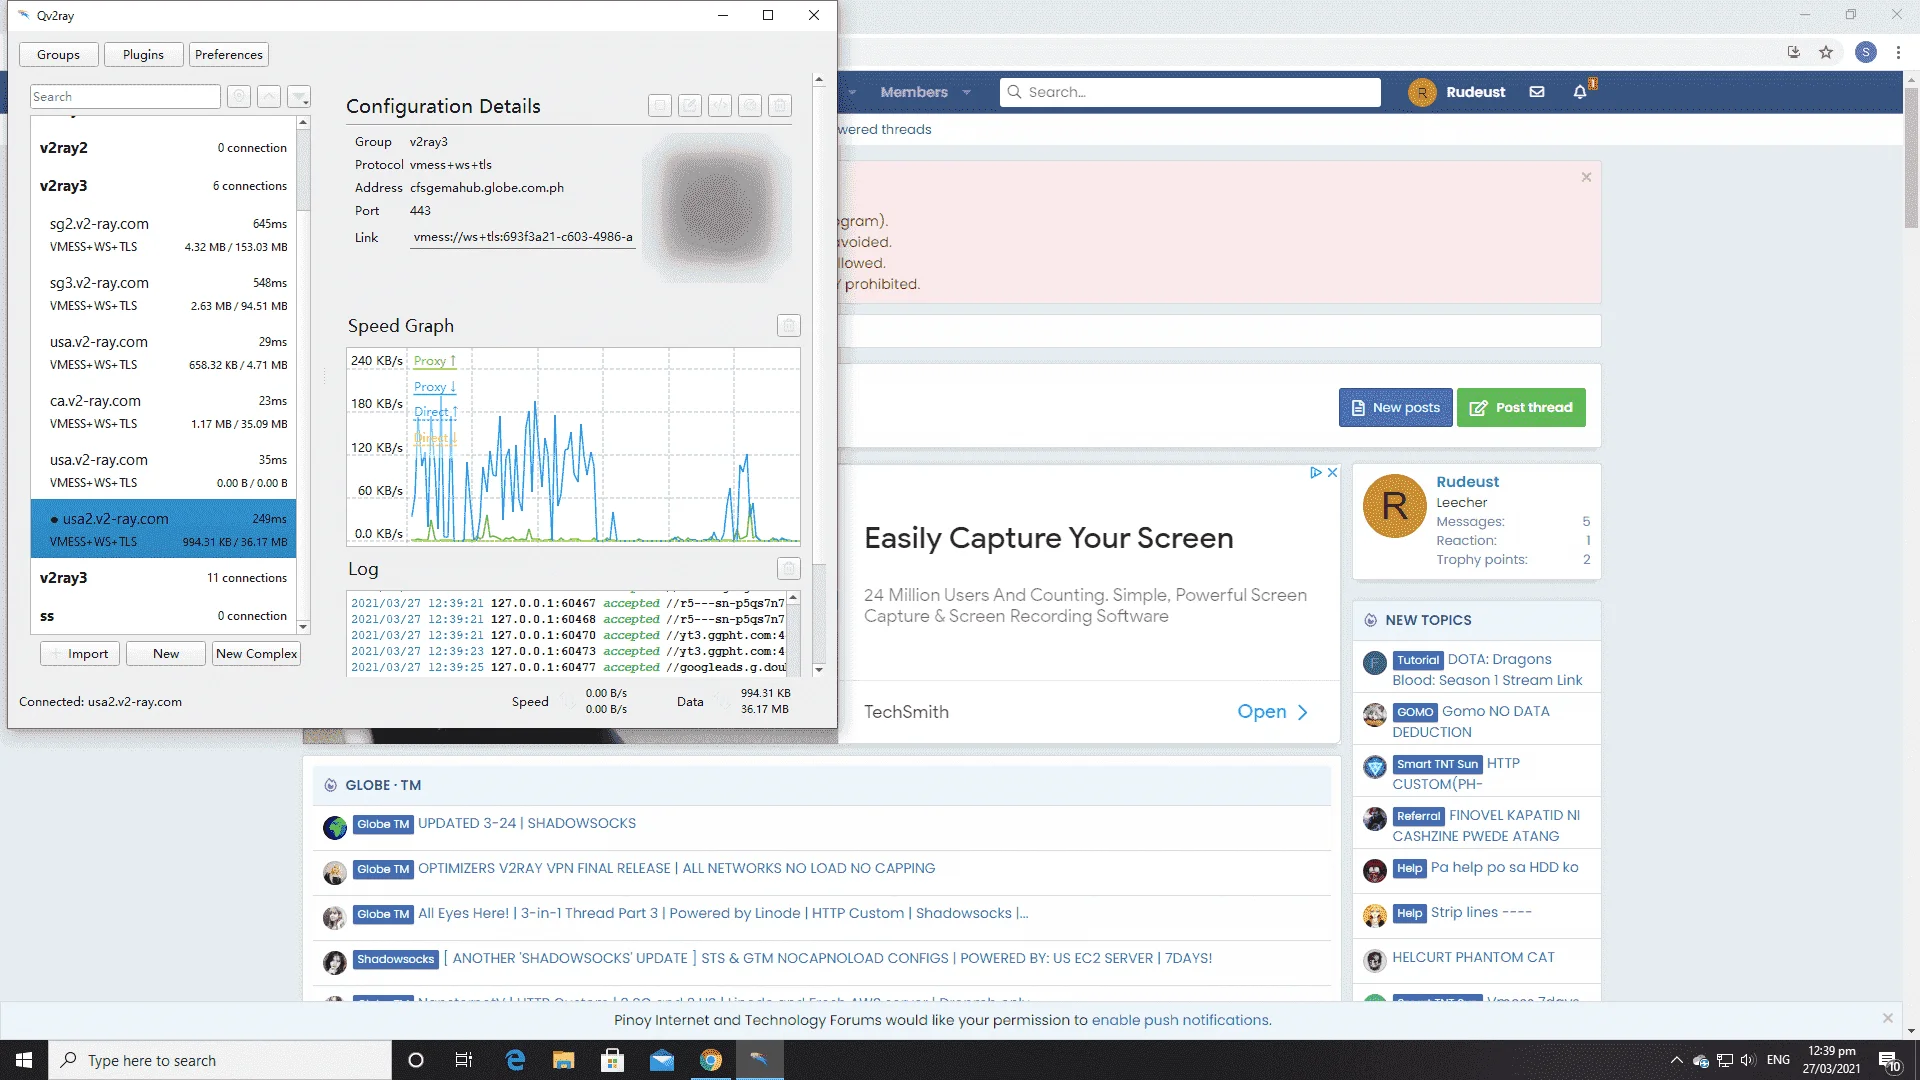Click the edit pencil icon in Configuration Details
Screen dimensions: 1920x1080
point(690,106)
